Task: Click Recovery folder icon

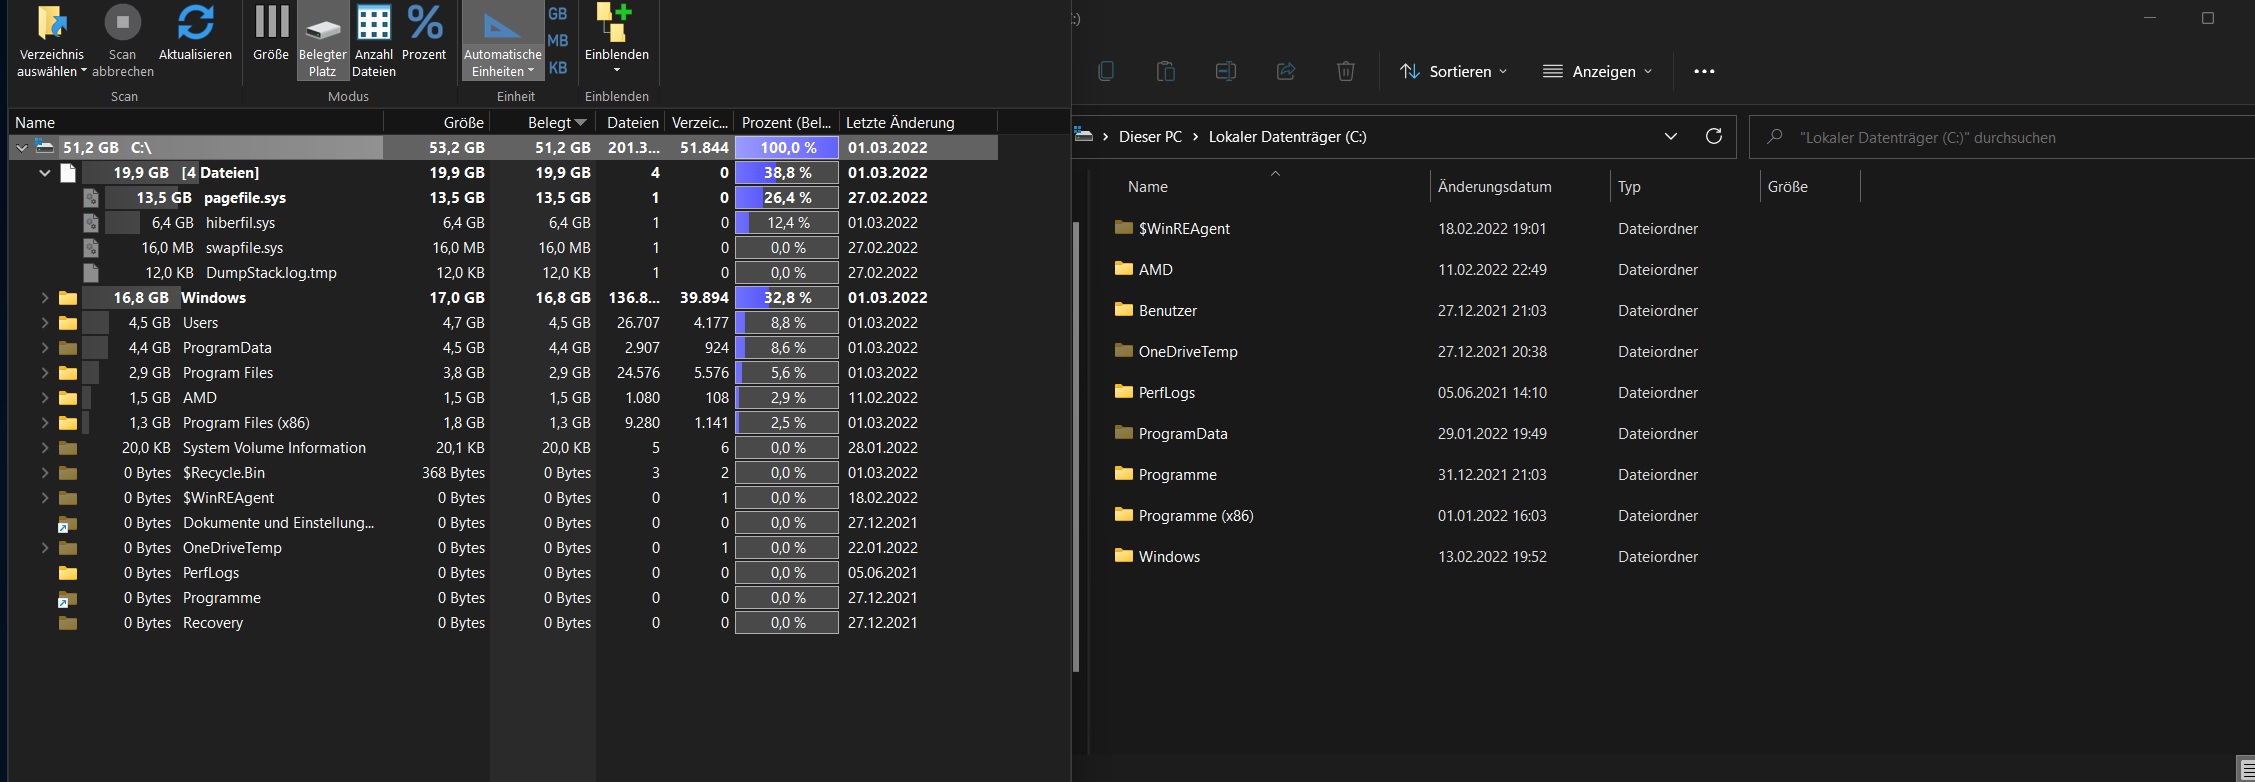Action: tap(67, 623)
